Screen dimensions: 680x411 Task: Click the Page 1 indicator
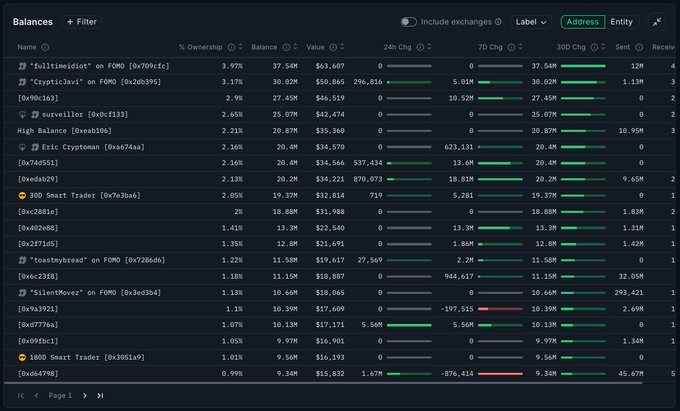60,395
